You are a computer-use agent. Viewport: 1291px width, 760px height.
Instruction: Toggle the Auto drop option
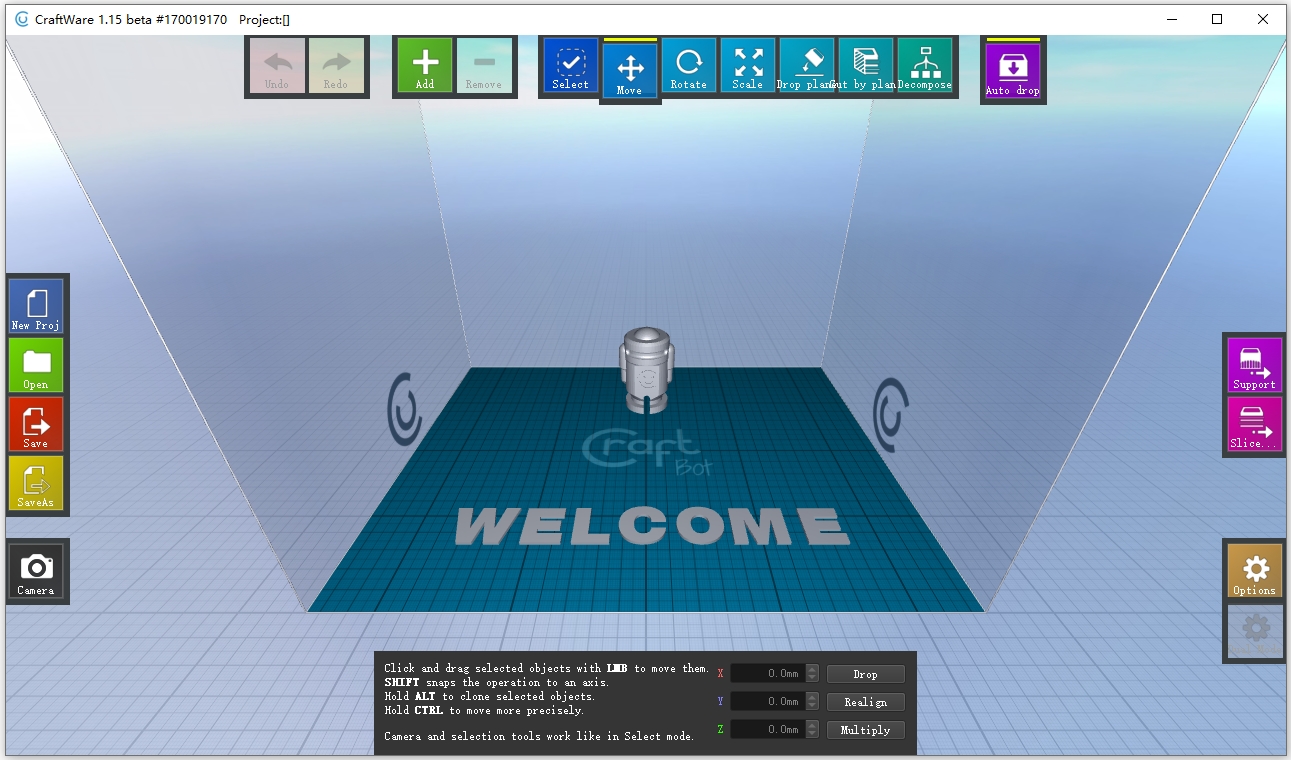tap(1013, 71)
